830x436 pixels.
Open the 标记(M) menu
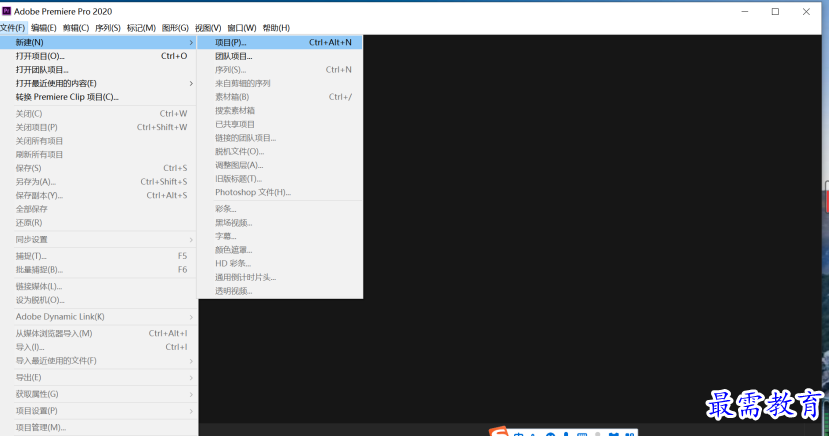141,28
